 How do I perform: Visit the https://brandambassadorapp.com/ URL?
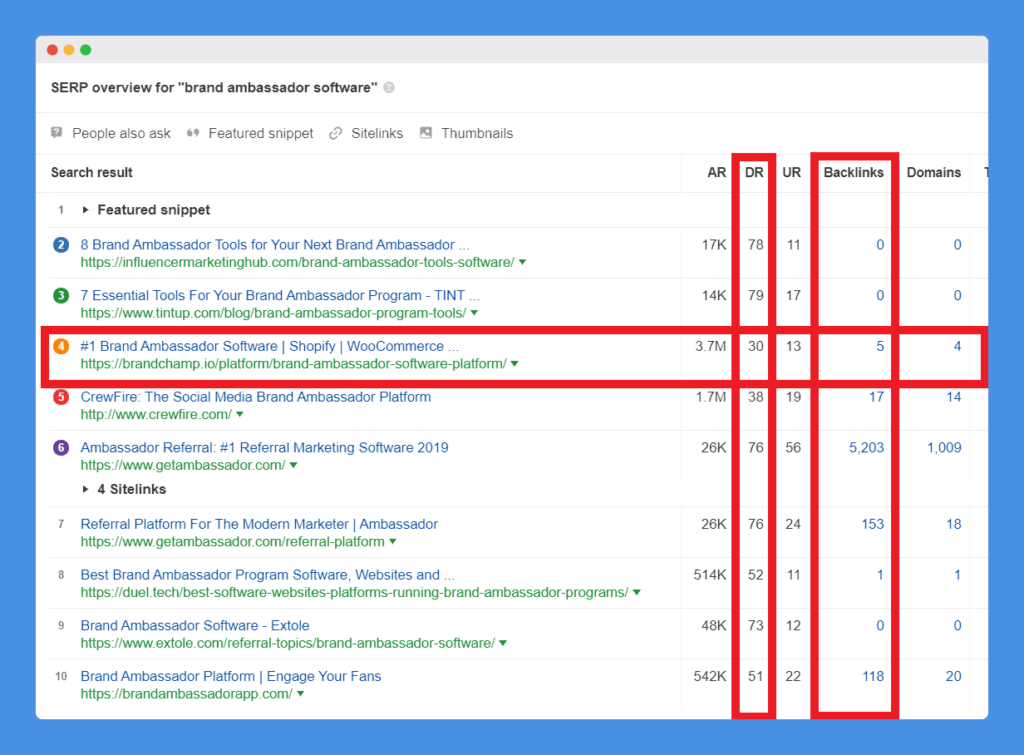pyautogui.click(x=187, y=694)
